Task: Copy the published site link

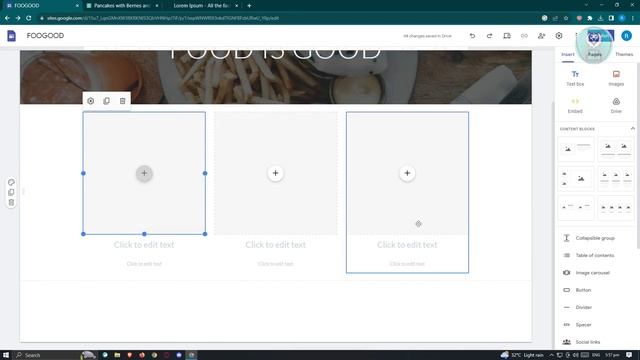Action: (x=524, y=36)
